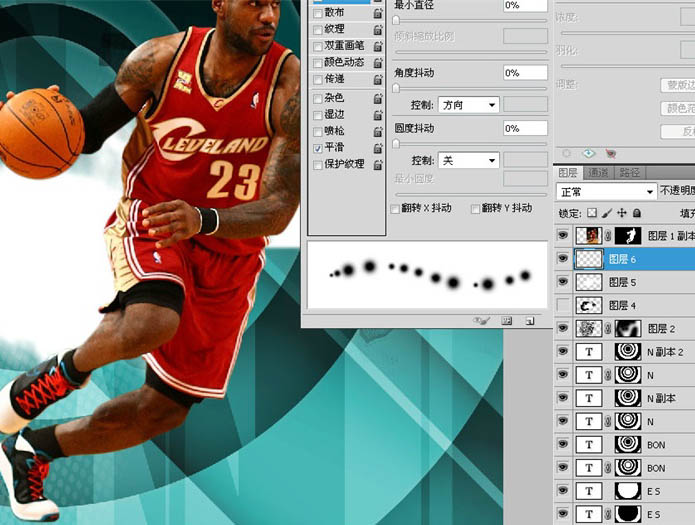This screenshot has height=525, width=695.
Task: Enable 湿边 checkbox
Action: pos(317,115)
